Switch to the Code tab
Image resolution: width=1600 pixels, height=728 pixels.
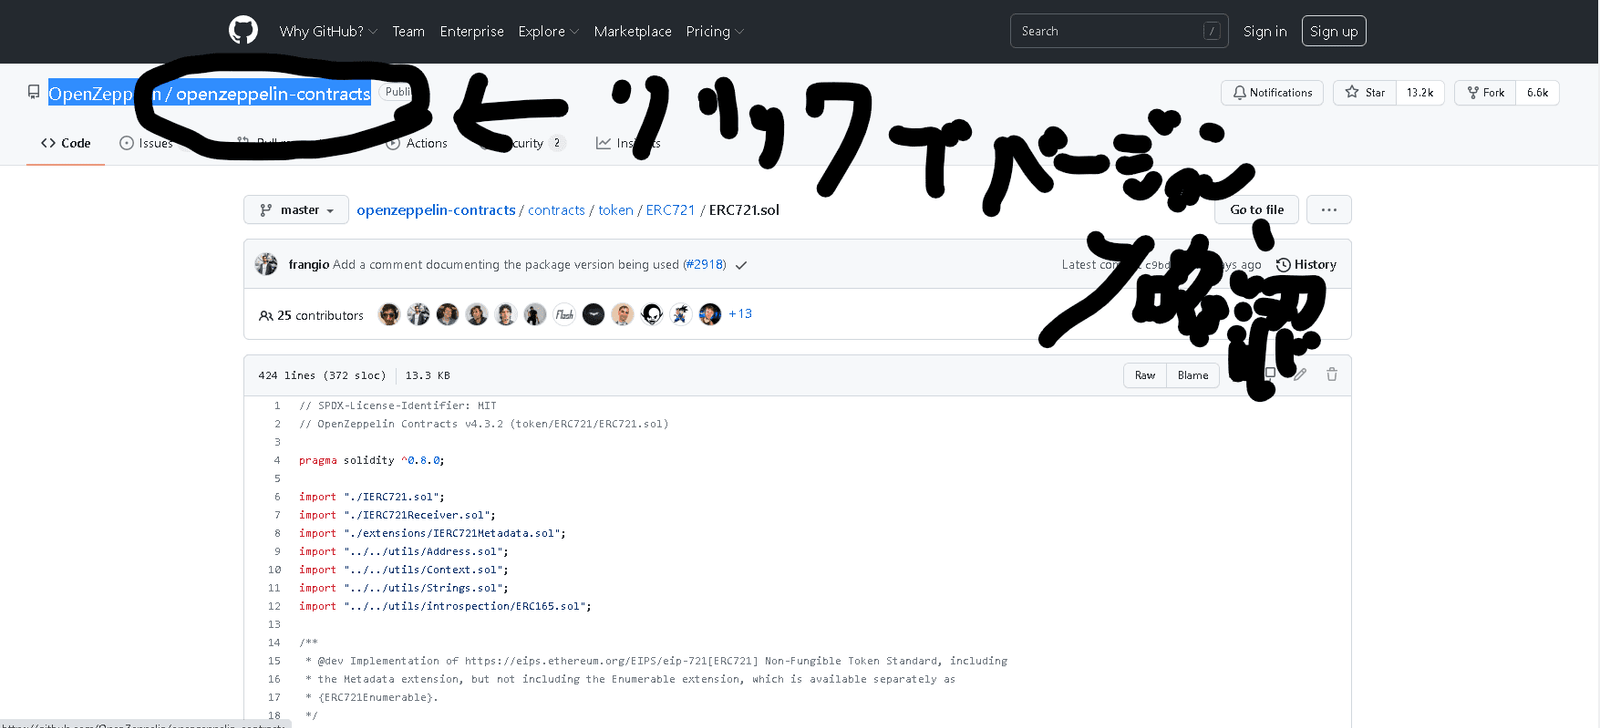coord(66,144)
